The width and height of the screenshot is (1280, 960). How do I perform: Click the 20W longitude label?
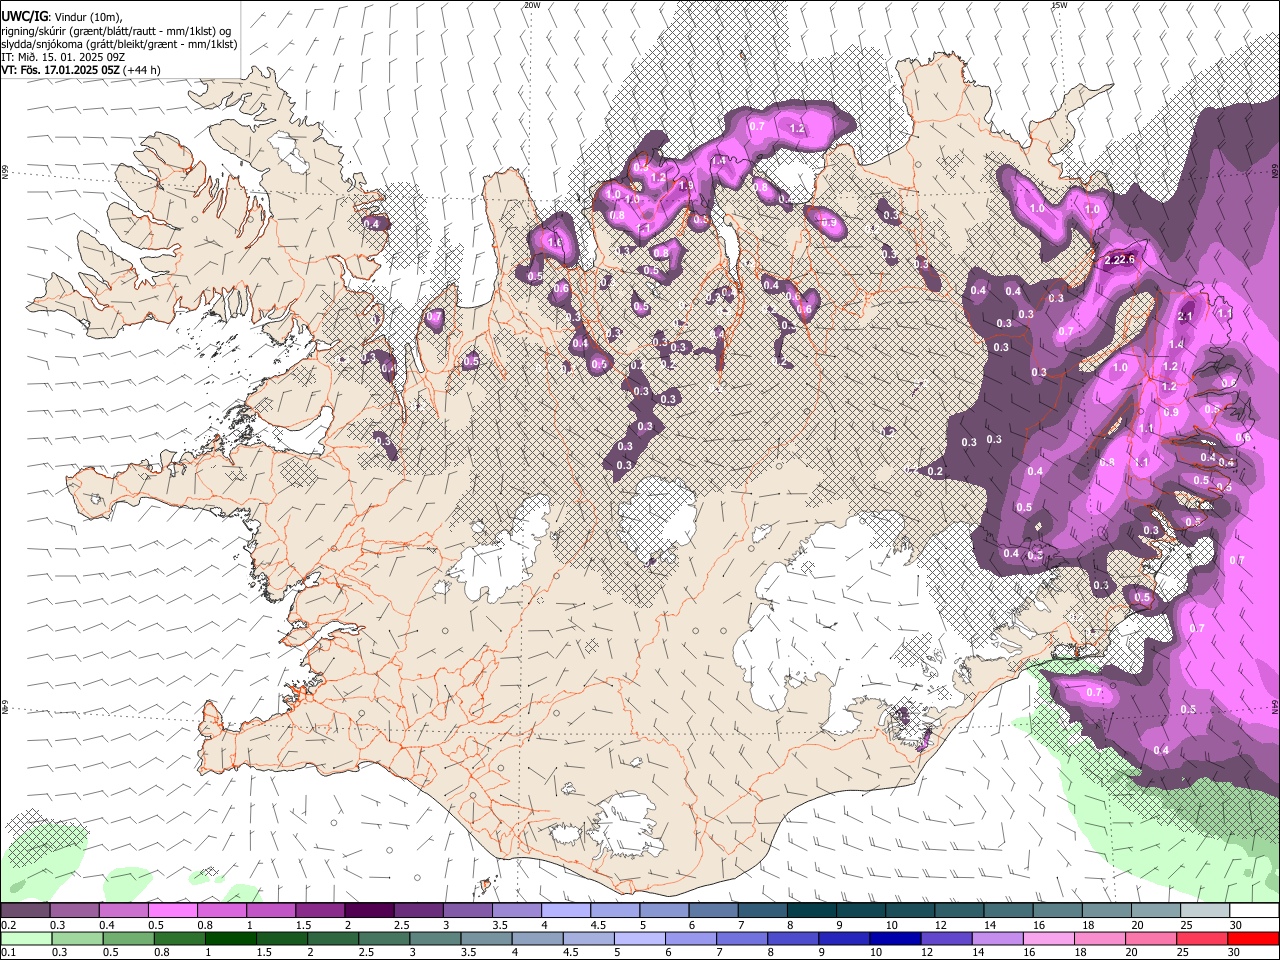coord(532,5)
